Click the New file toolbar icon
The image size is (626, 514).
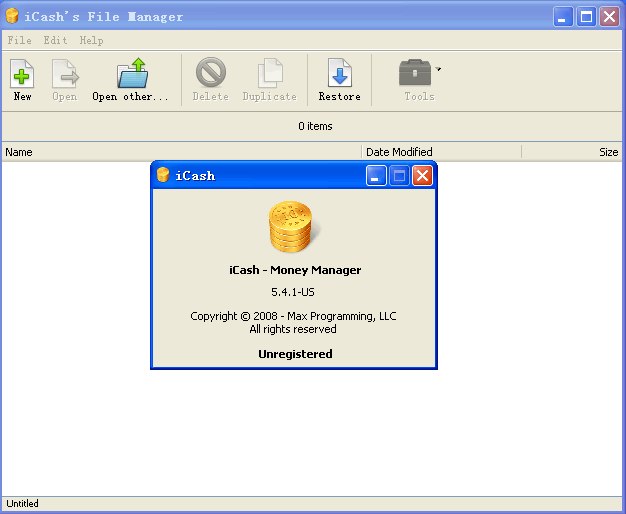point(22,73)
